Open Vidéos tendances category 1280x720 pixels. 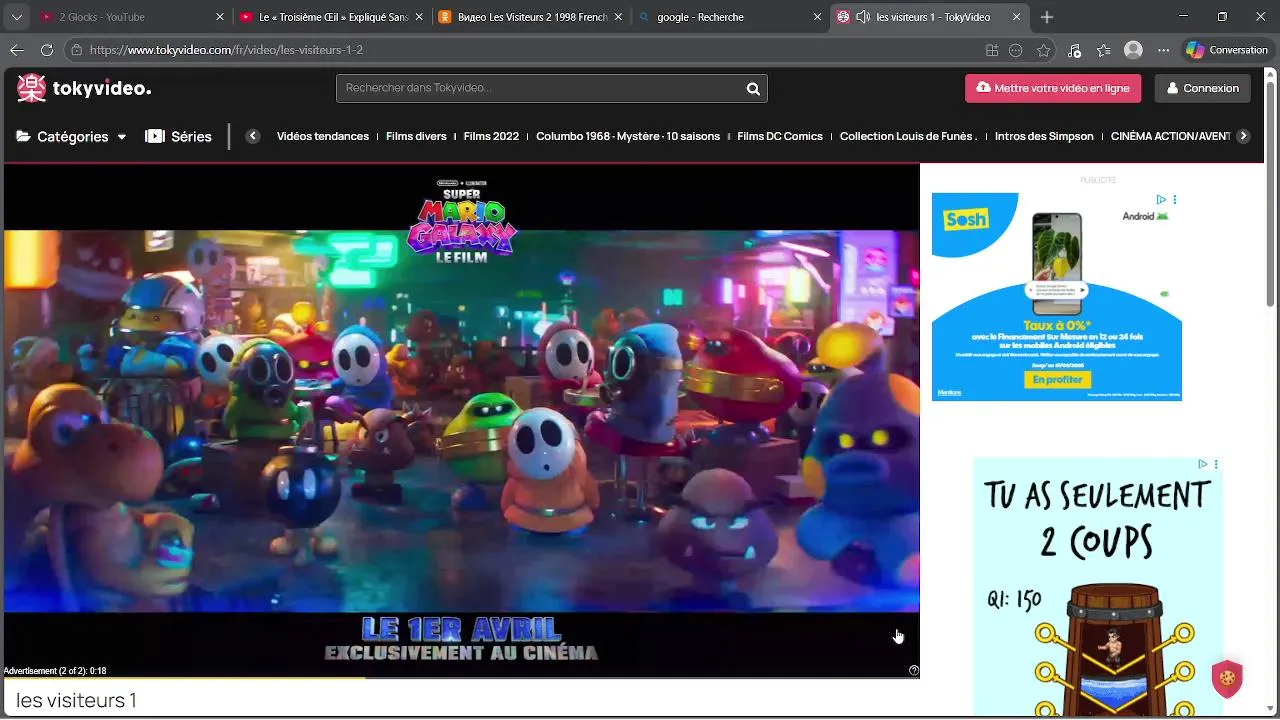coord(323,136)
